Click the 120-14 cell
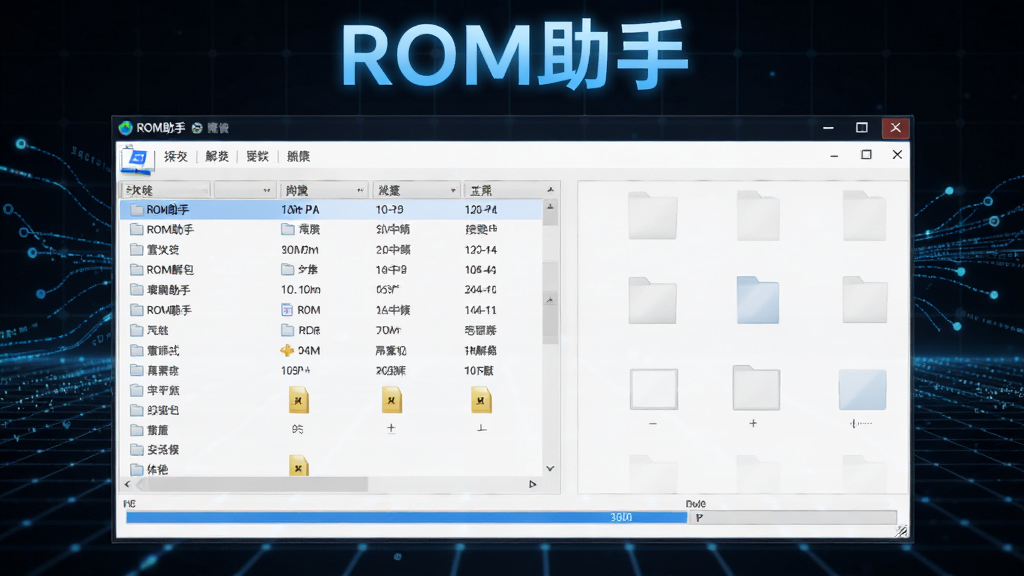1024x576 pixels. [481, 249]
